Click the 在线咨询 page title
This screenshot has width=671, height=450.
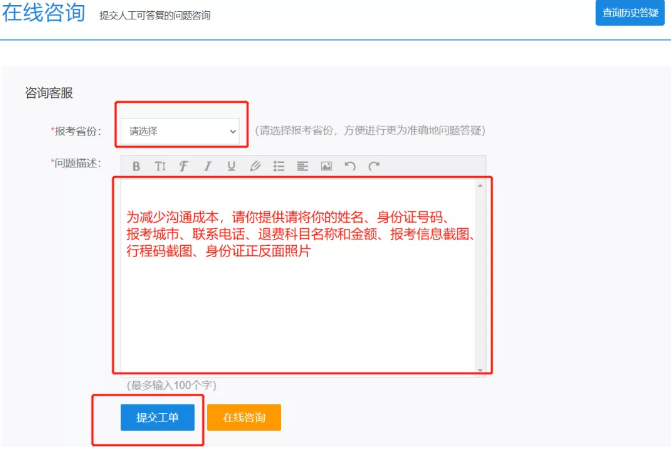tap(44, 12)
